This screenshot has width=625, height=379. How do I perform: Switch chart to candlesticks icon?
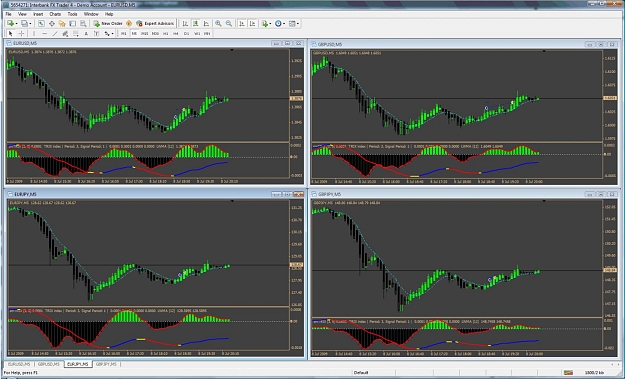coord(195,24)
